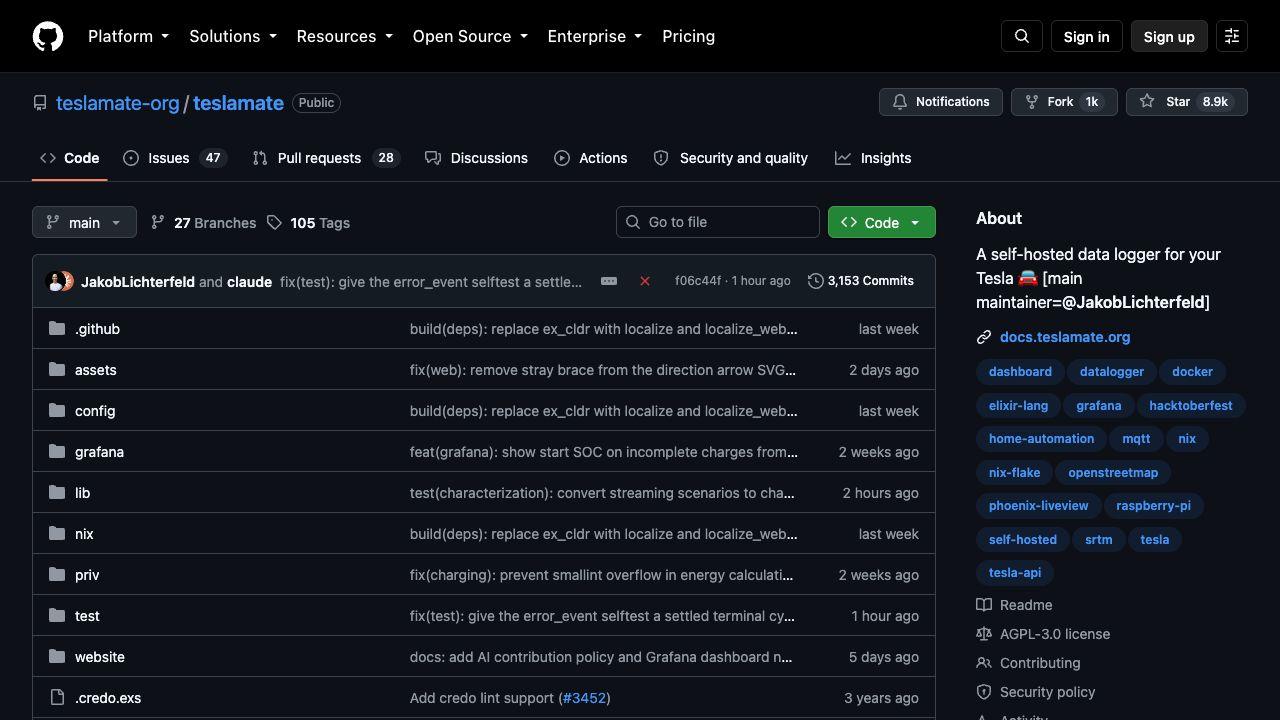Click the Sign in button
This screenshot has width=1280, height=720.
[x=1086, y=36]
